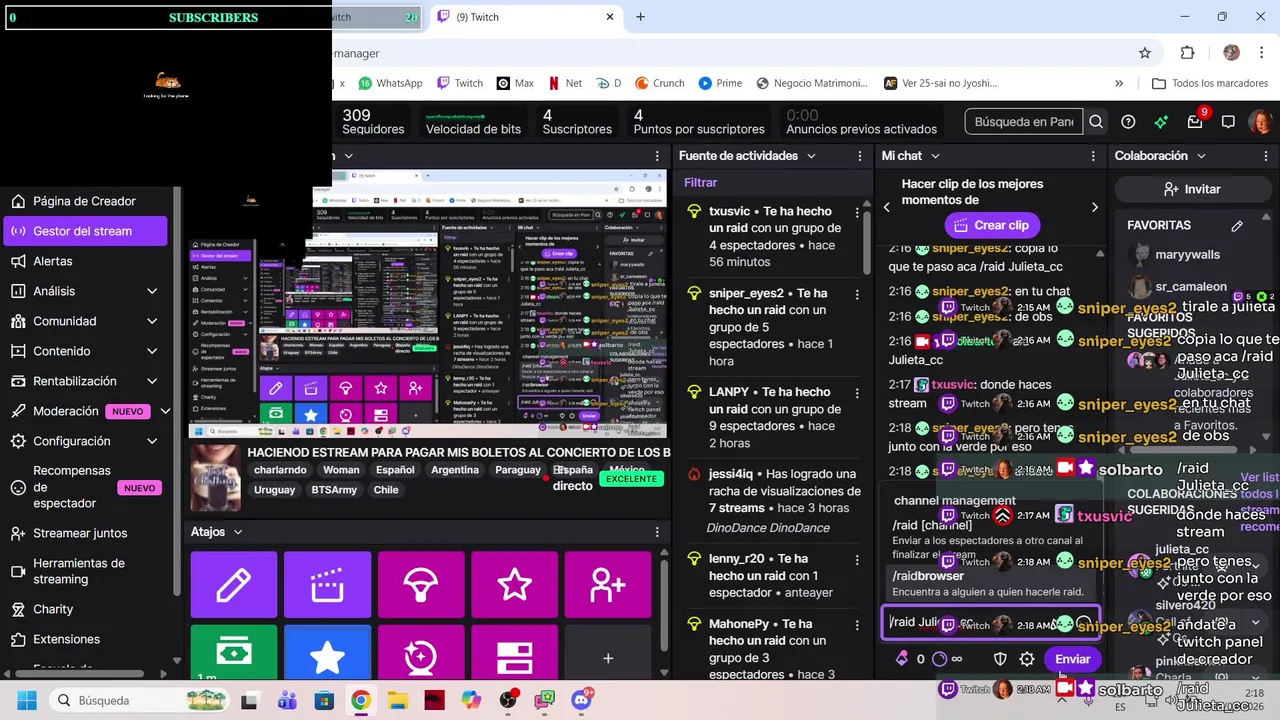Open Microsoft Store from the taskbar

(324, 700)
